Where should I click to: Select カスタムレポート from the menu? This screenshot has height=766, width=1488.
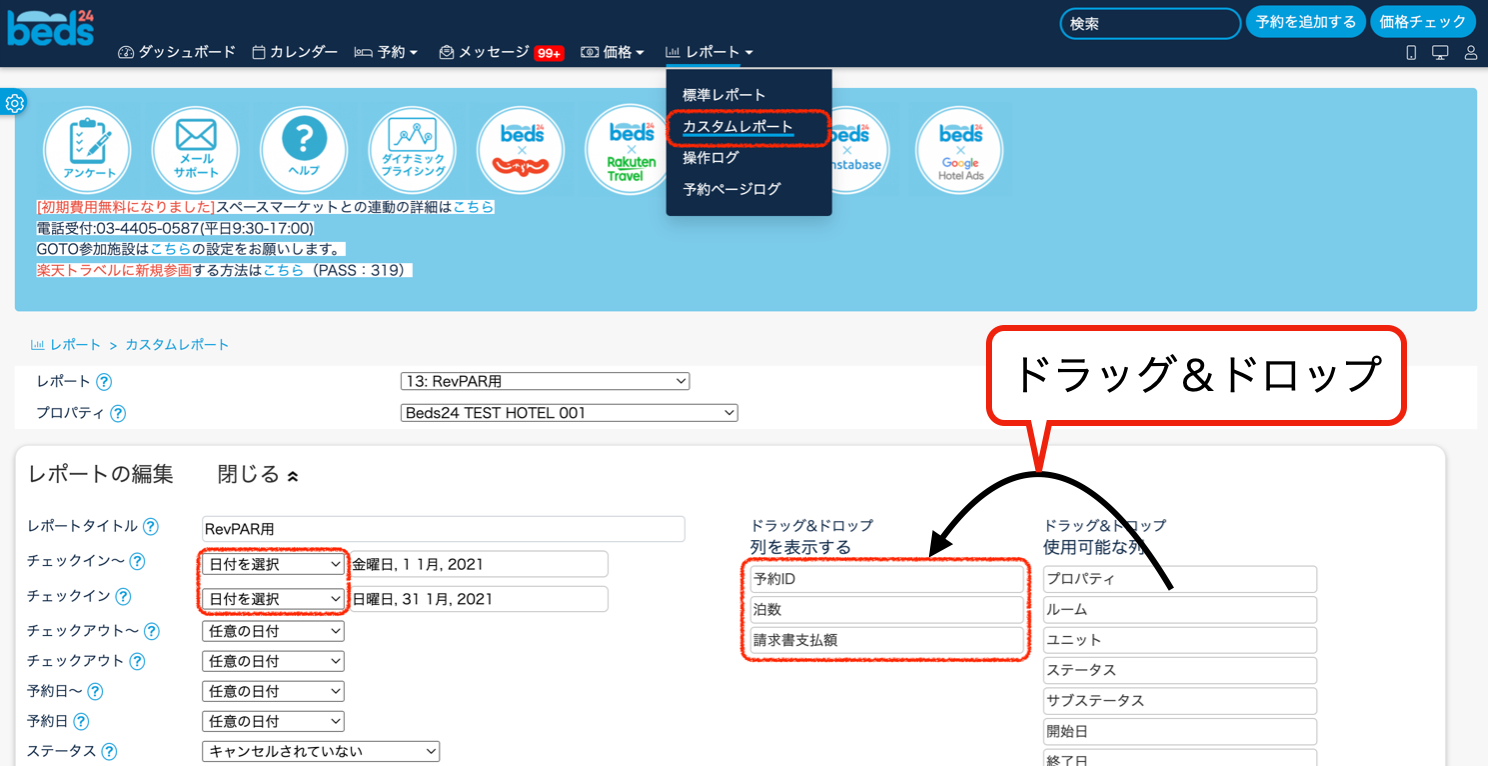[738, 127]
